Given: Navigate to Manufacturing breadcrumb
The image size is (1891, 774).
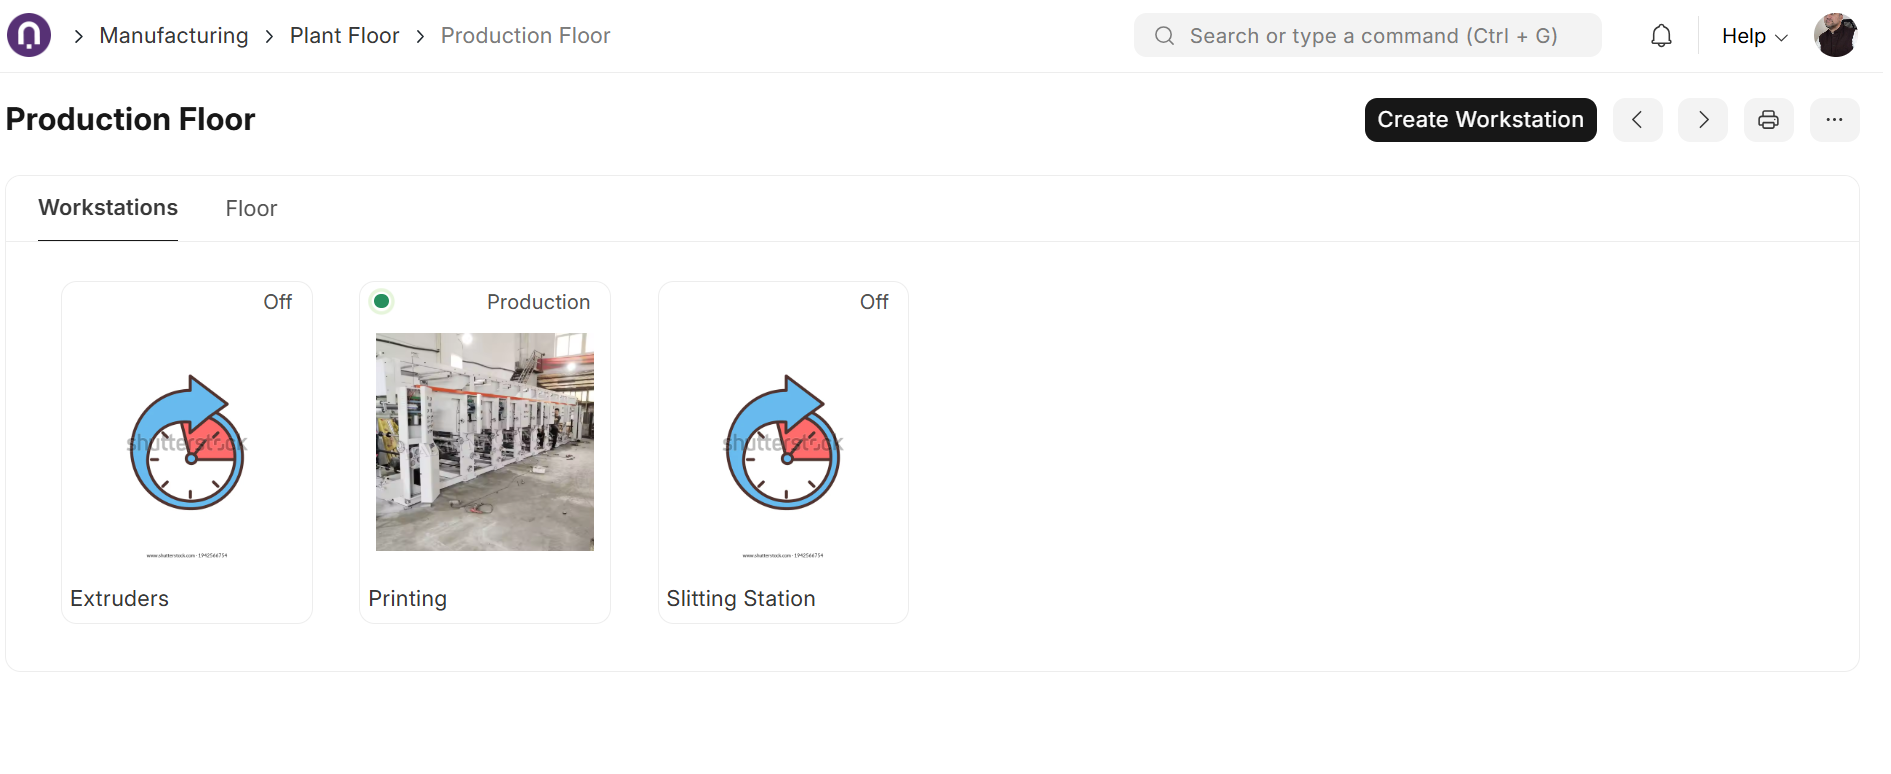Looking at the screenshot, I should [174, 36].
